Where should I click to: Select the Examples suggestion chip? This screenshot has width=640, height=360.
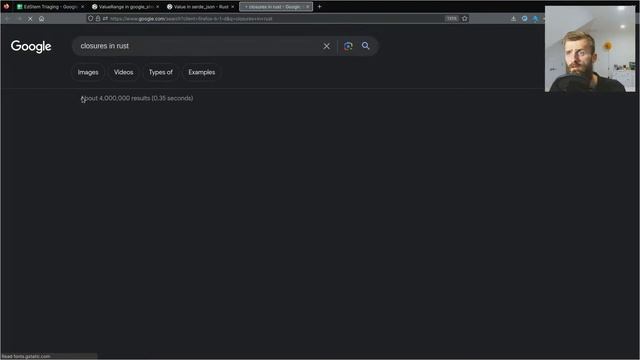[202, 72]
